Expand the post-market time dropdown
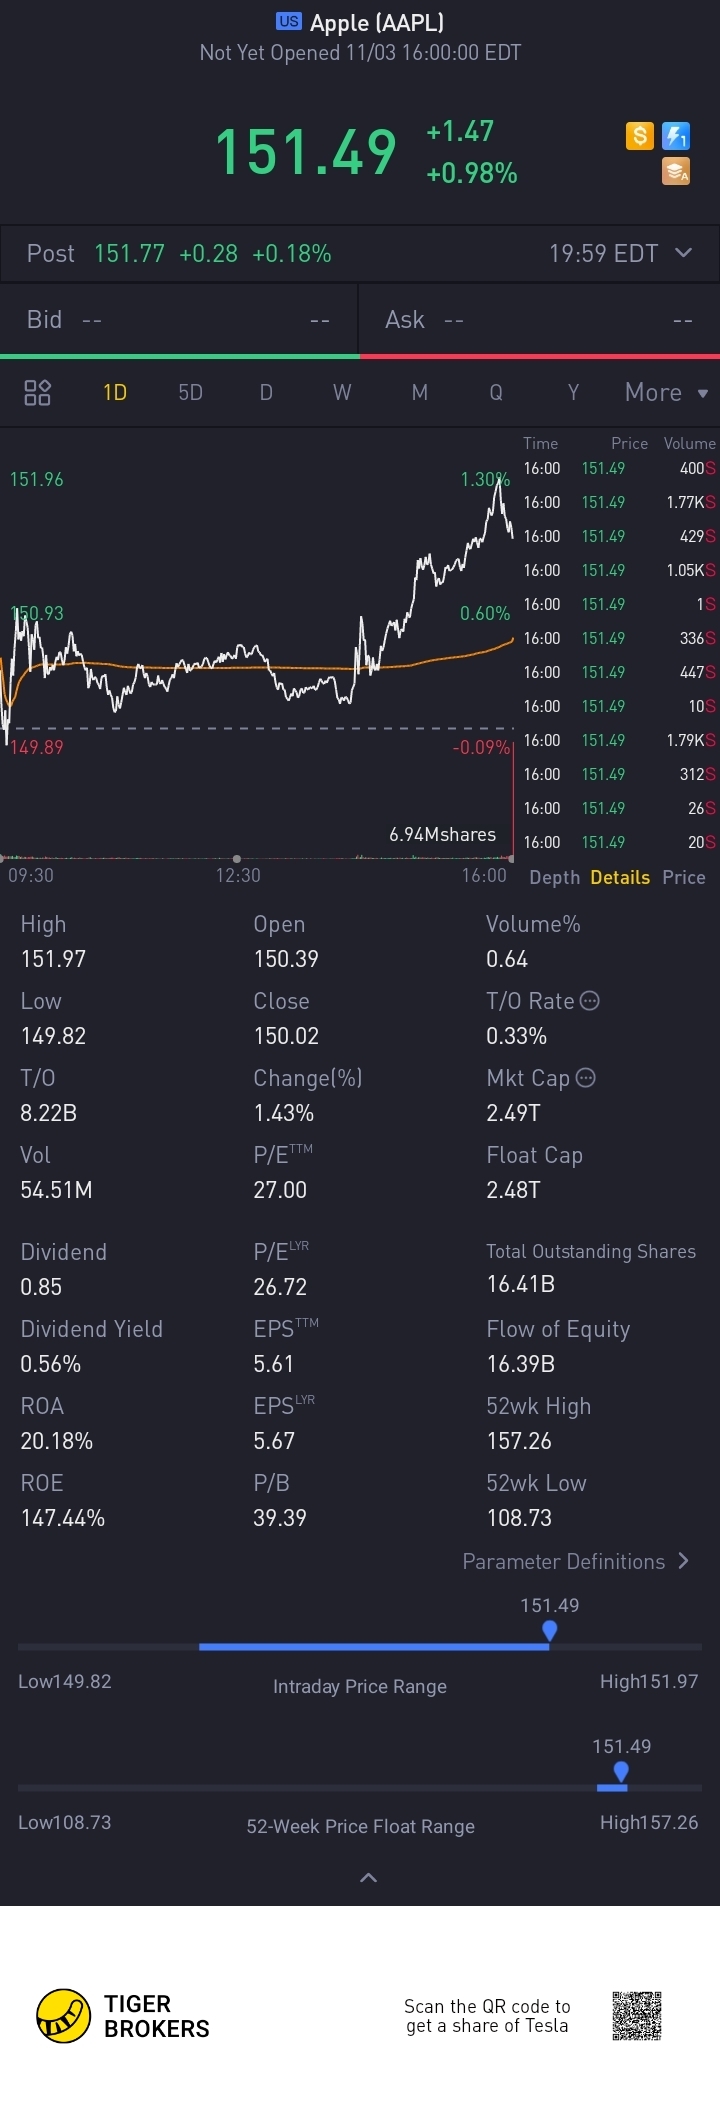The height and width of the screenshot is (2127, 720). [x=684, y=253]
